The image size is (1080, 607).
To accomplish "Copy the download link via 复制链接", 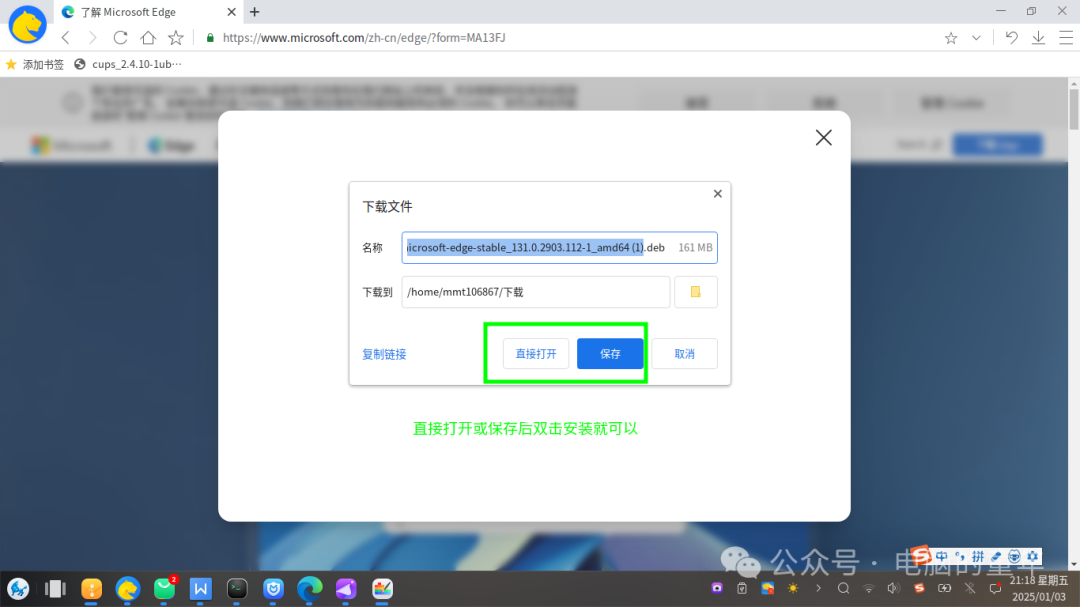I will [x=384, y=353].
